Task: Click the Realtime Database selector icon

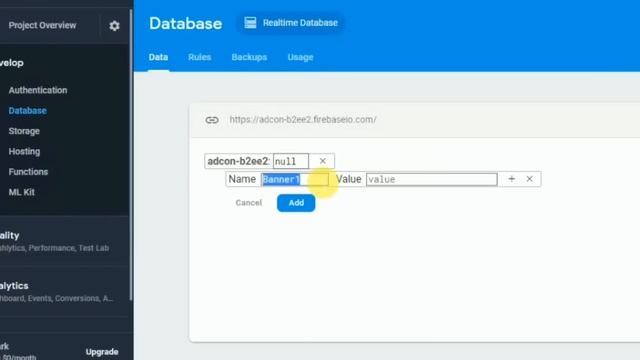Action: 250,23
